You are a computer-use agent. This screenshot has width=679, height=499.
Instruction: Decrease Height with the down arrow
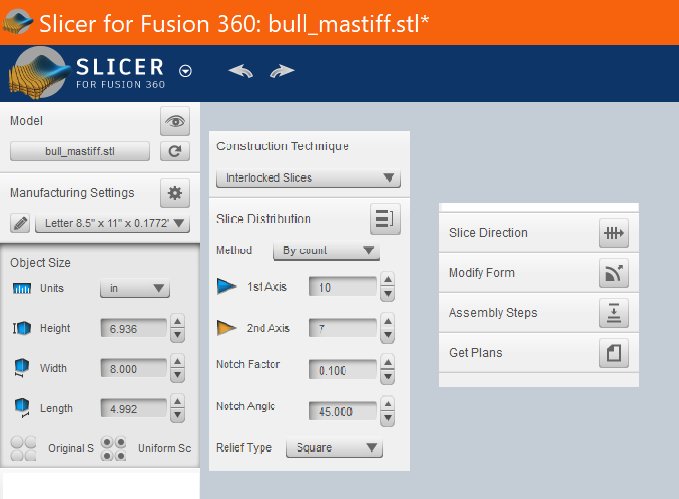point(178,336)
